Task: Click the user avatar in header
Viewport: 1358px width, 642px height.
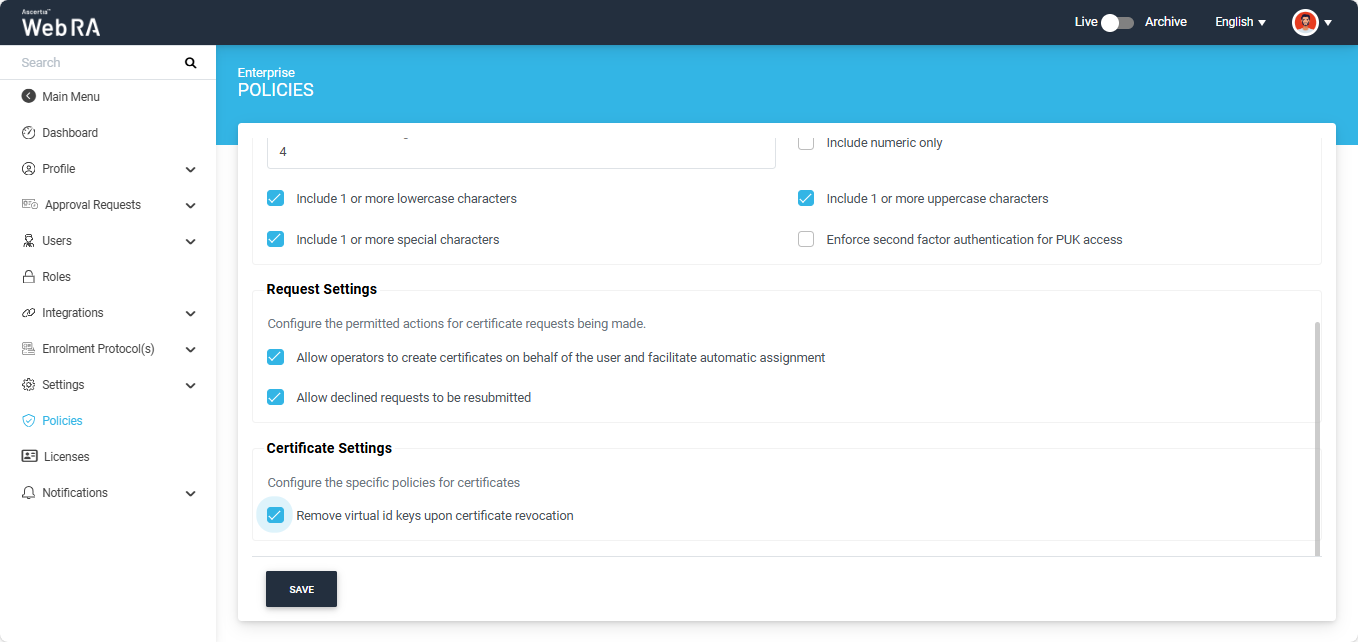Action: point(1304,22)
